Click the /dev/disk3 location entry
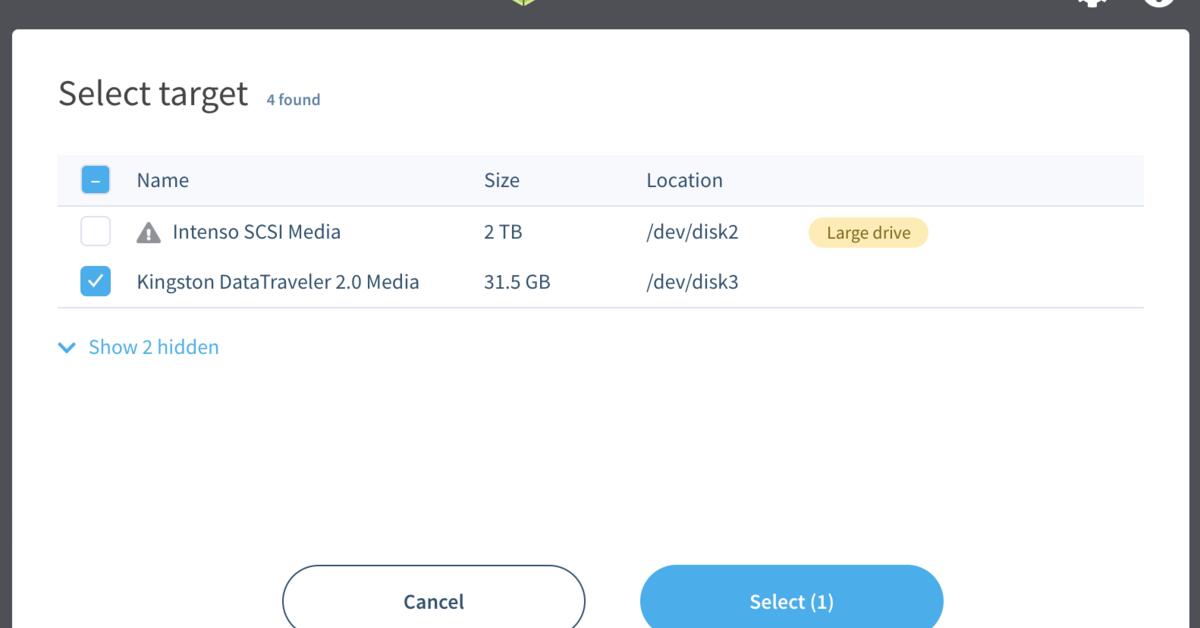Image resolution: width=1200 pixels, height=628 pixels. pos(692,282)
